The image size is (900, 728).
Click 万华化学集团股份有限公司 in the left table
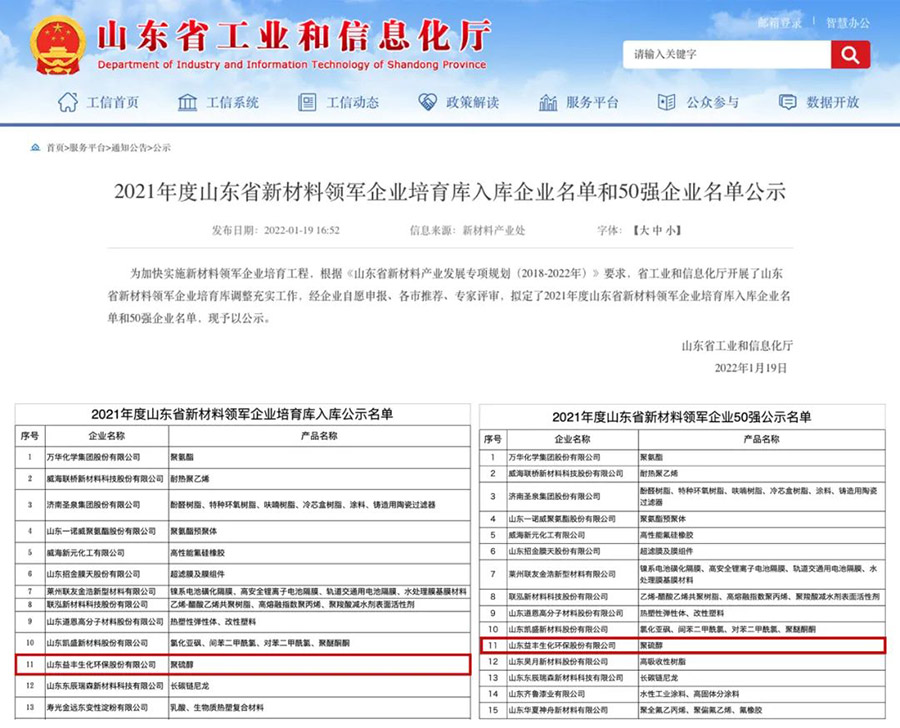(94, 457)
